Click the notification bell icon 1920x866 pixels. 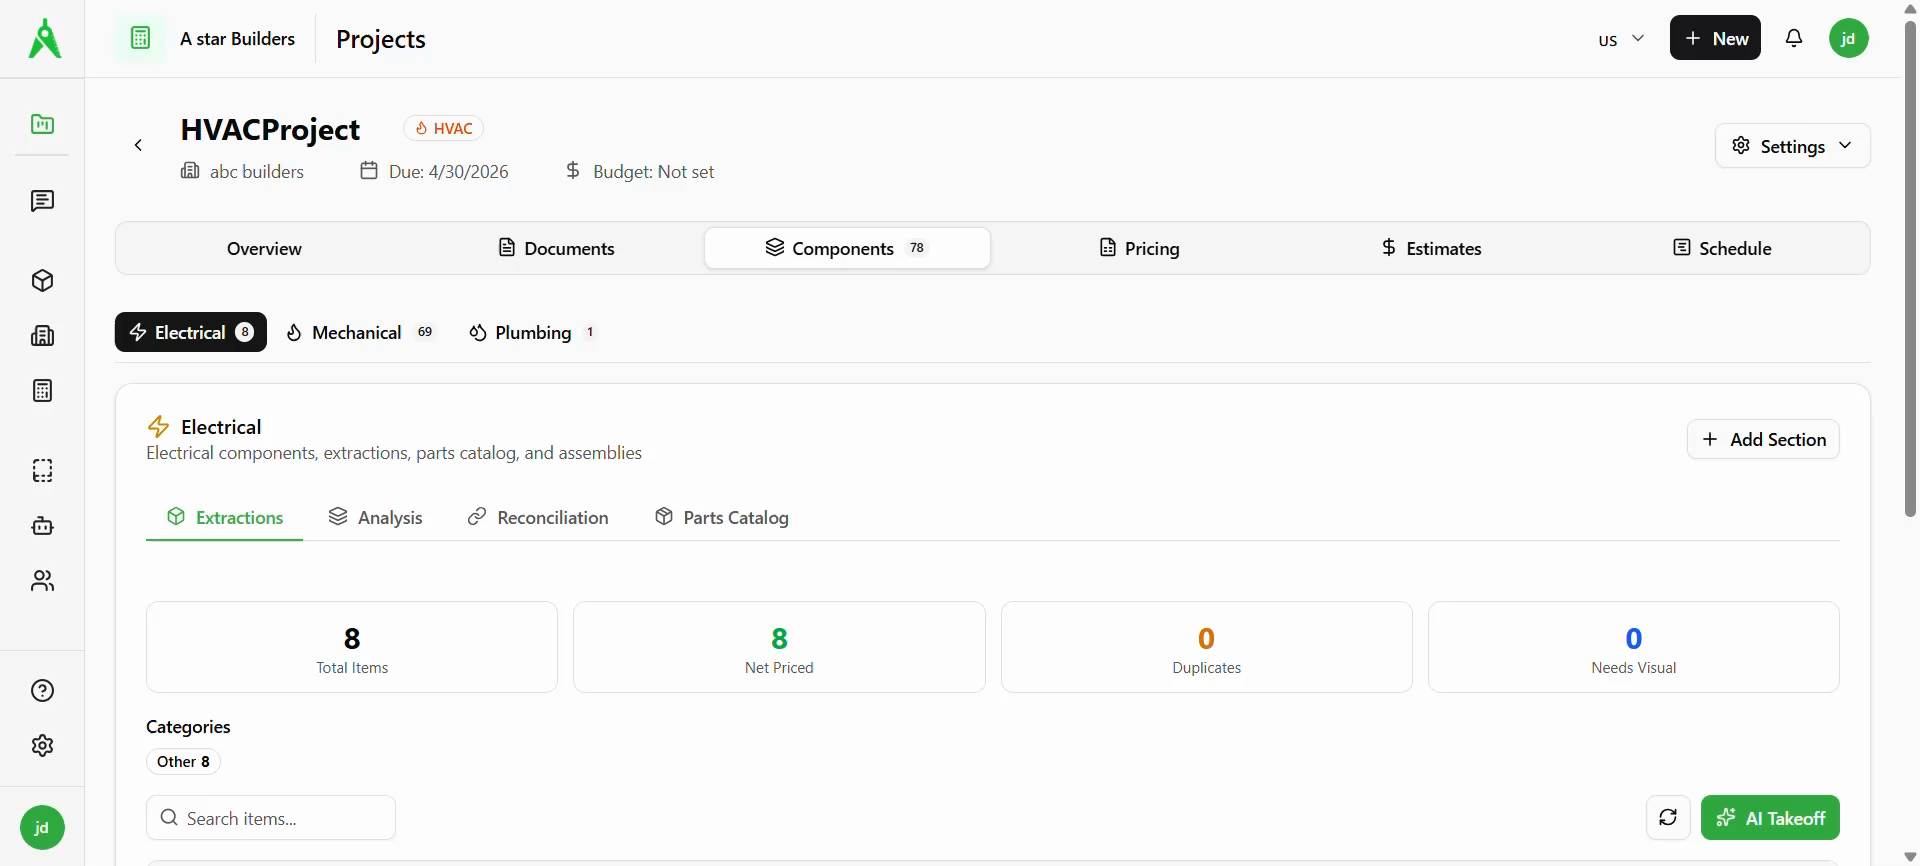click(1794, 38)
